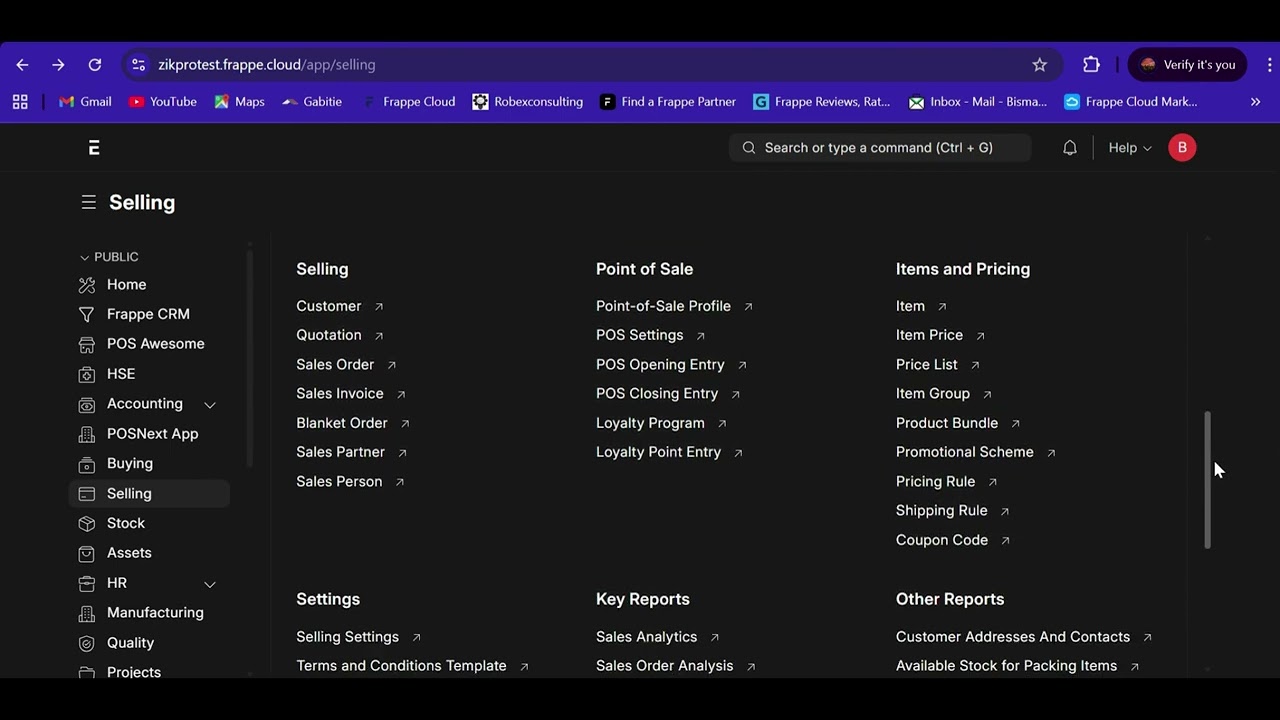Click the POS Awesome sidebar icon

(87, 344)
